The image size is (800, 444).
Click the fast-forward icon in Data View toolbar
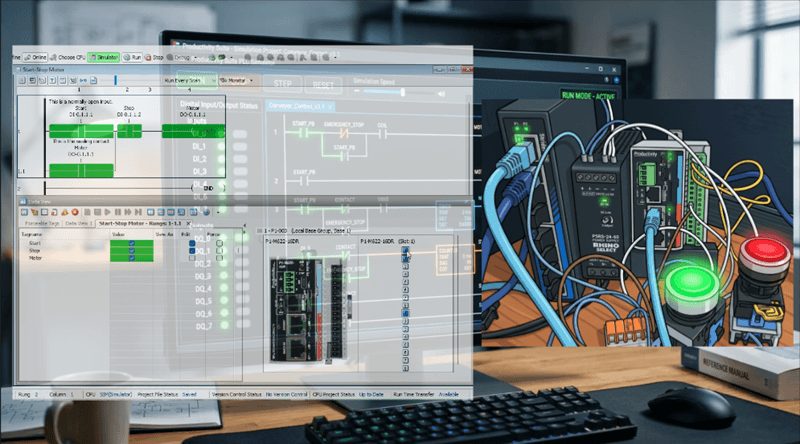tap(128, 212)
